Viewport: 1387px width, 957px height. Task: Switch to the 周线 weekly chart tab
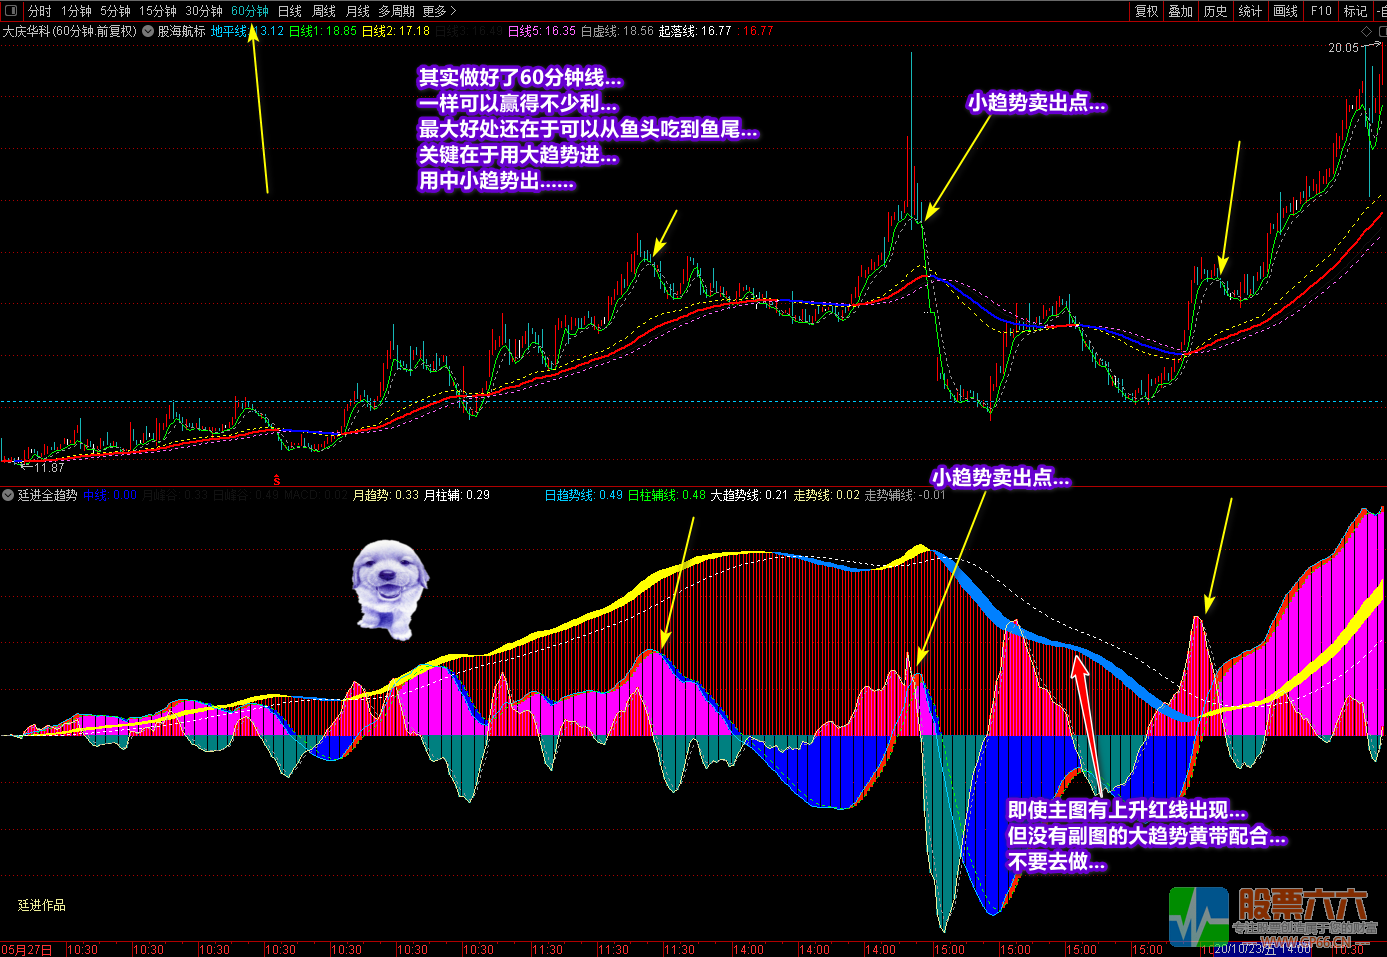point(324,11)
